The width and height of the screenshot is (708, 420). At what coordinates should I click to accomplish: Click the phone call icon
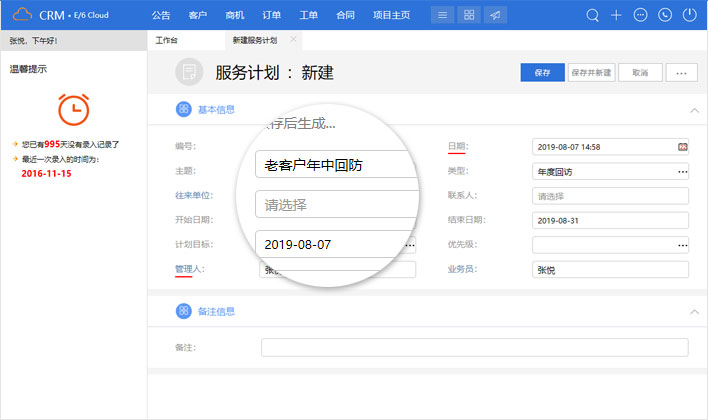(665, 15)
